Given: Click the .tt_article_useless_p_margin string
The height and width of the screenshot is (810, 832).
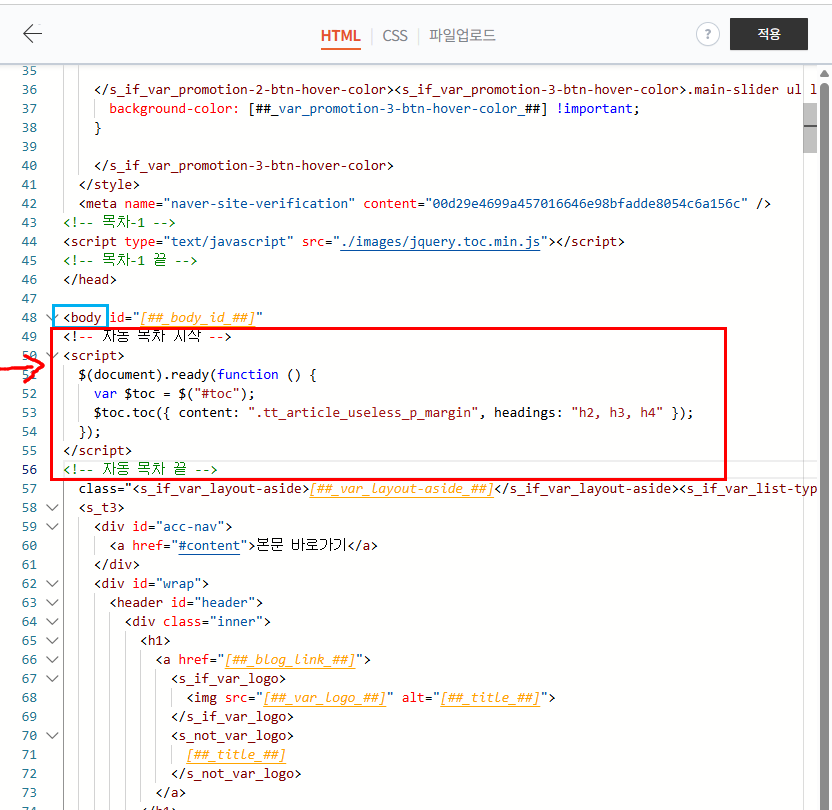Looking at the screenshot, I should [363, 413].
